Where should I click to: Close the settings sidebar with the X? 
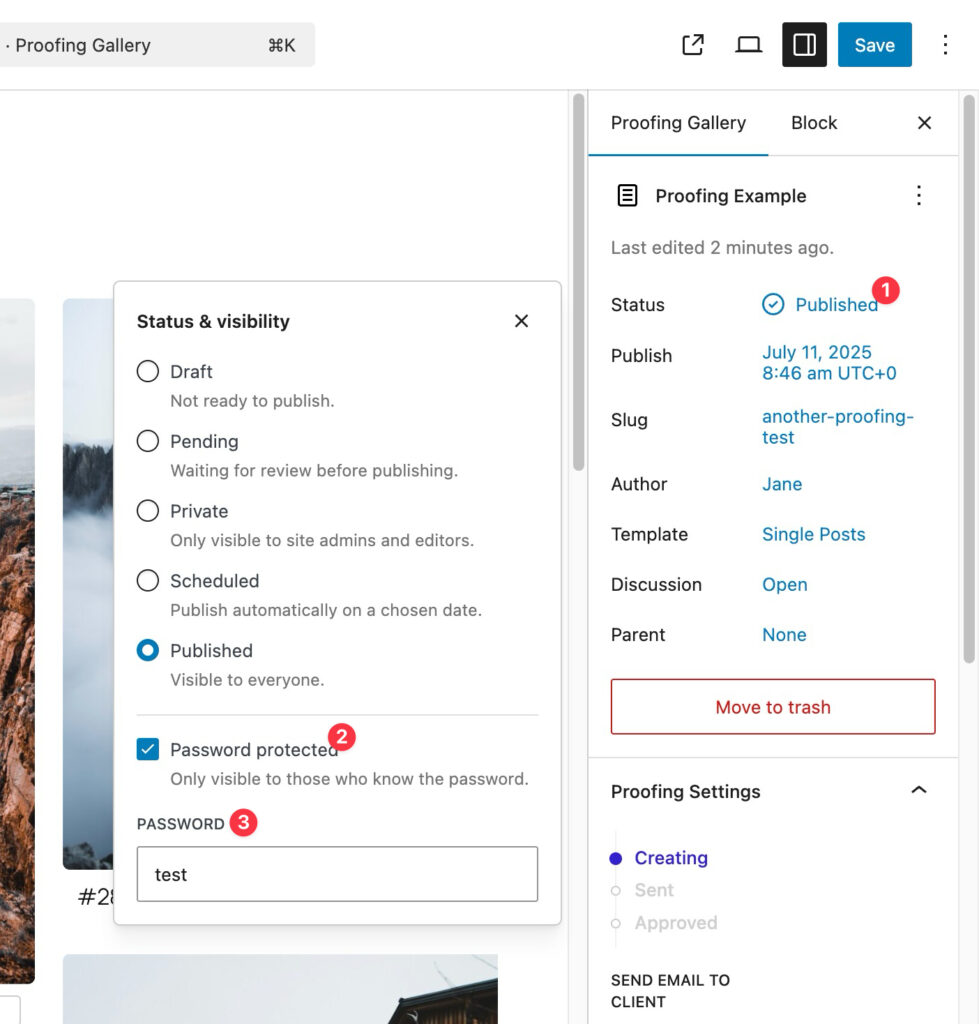tap(924, 123)
